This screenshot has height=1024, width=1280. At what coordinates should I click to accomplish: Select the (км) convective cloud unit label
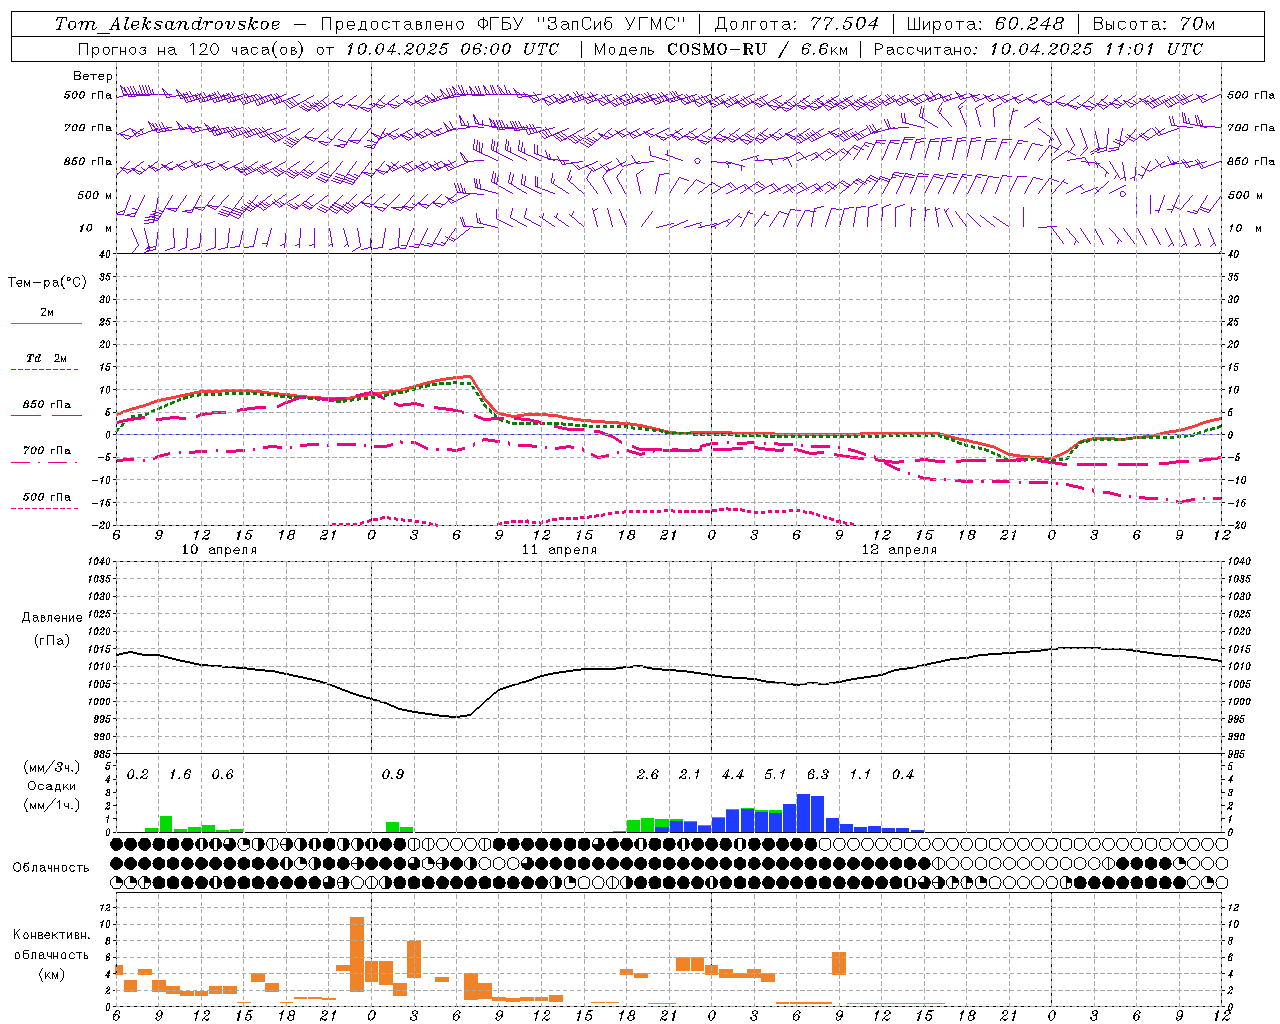(x=52, y=974)
